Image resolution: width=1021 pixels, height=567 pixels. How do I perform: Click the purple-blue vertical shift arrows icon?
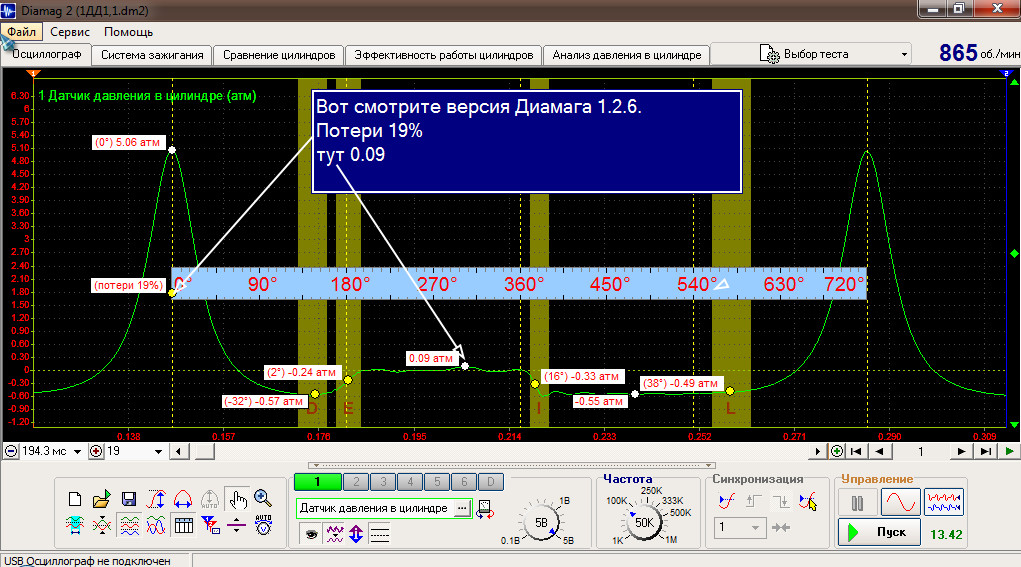click(356, 534)
